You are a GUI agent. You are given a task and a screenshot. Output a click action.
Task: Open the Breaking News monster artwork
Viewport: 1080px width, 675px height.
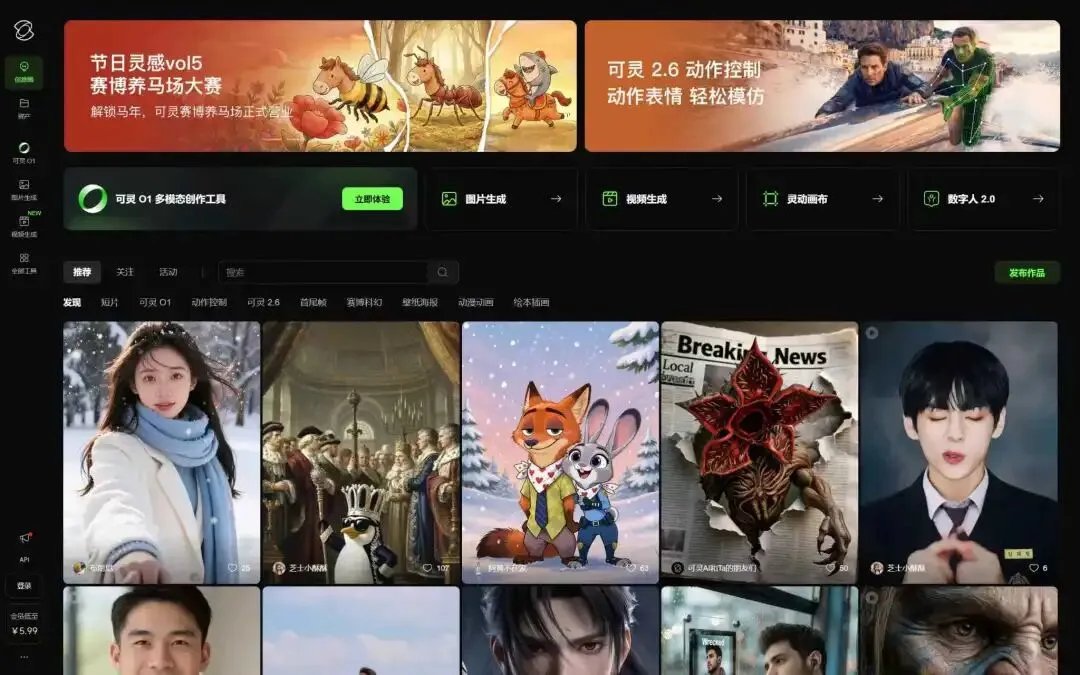760,452
